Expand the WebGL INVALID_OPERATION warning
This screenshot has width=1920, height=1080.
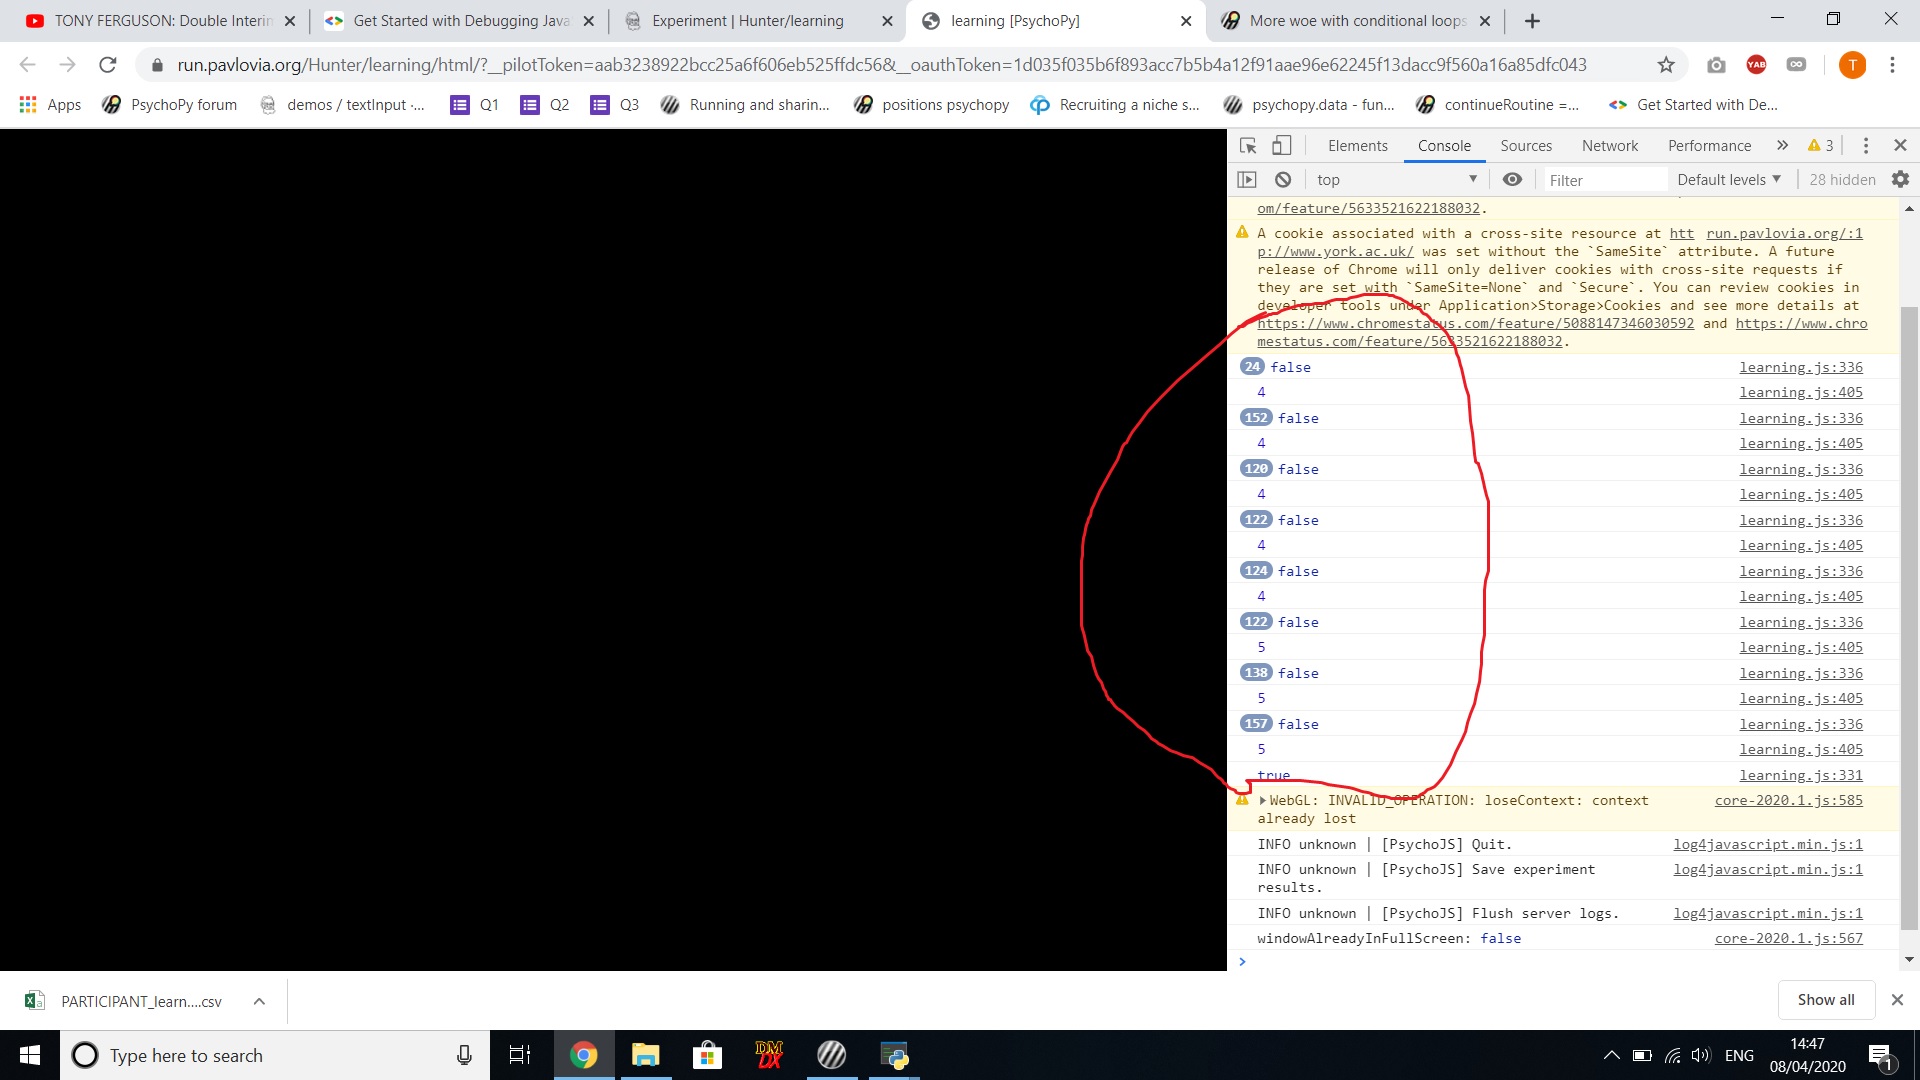click(1263, 801)
